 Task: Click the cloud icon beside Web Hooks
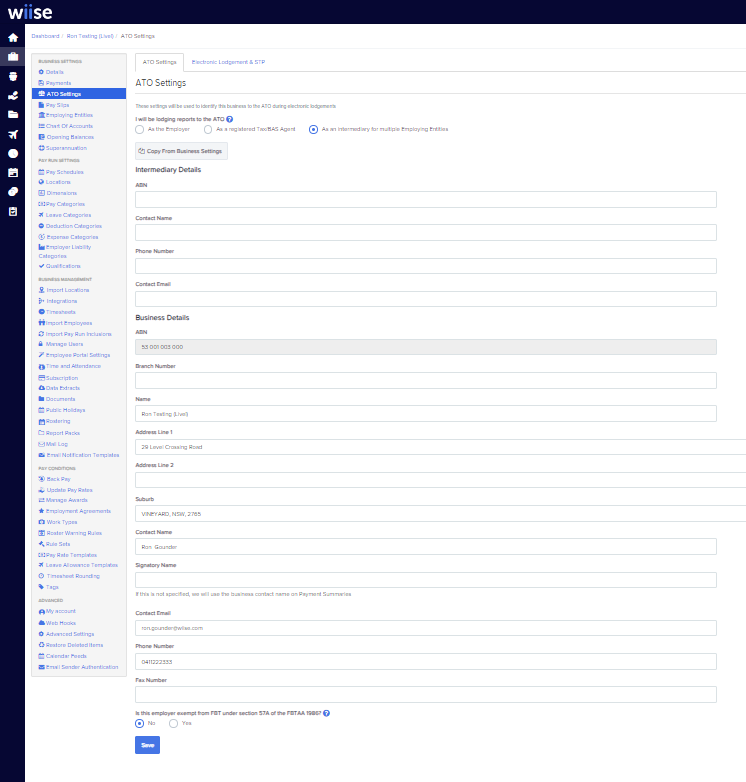42,622
